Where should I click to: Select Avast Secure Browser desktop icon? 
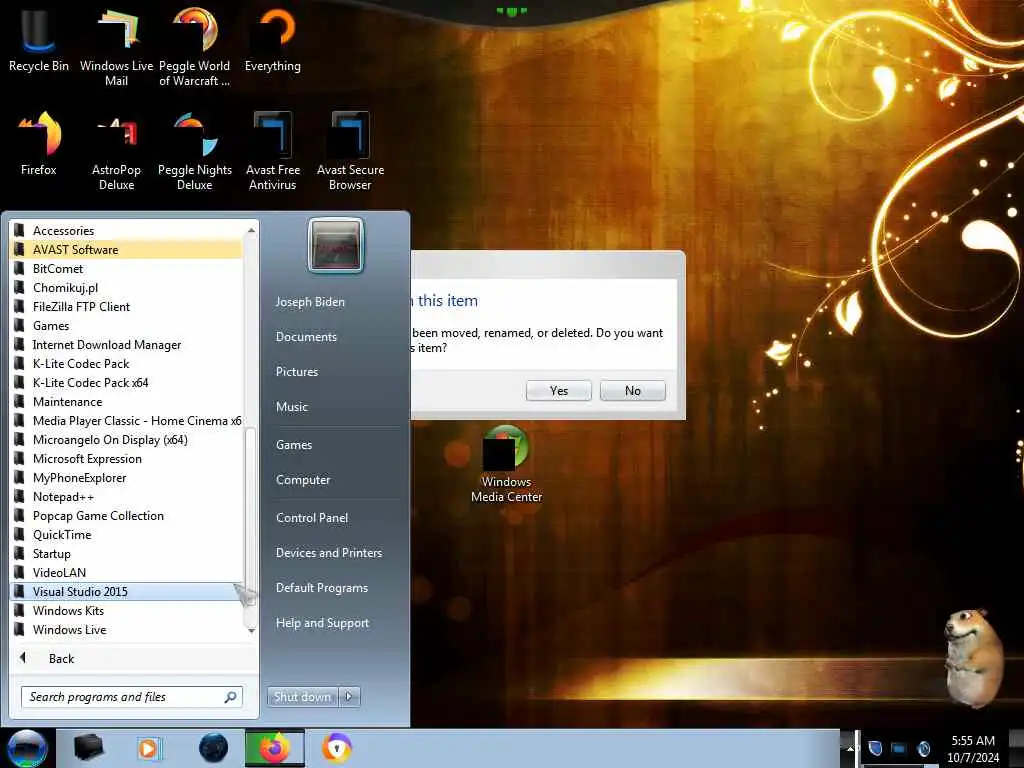coord(351,152)
